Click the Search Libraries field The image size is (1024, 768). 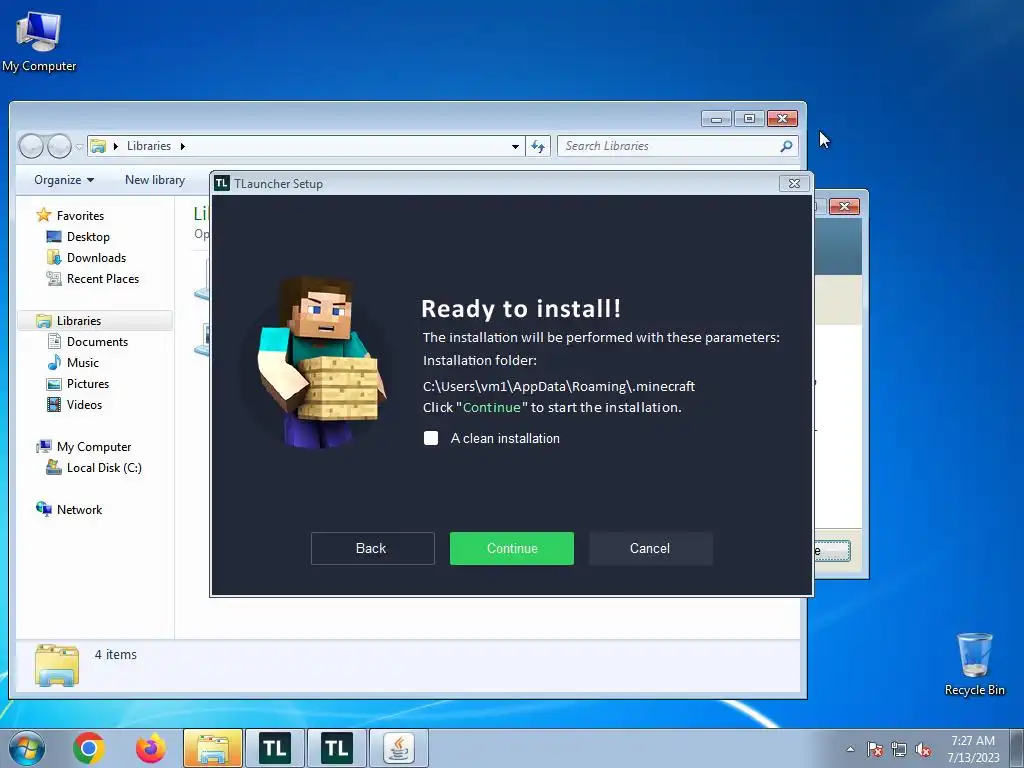(x=678, y=146)
